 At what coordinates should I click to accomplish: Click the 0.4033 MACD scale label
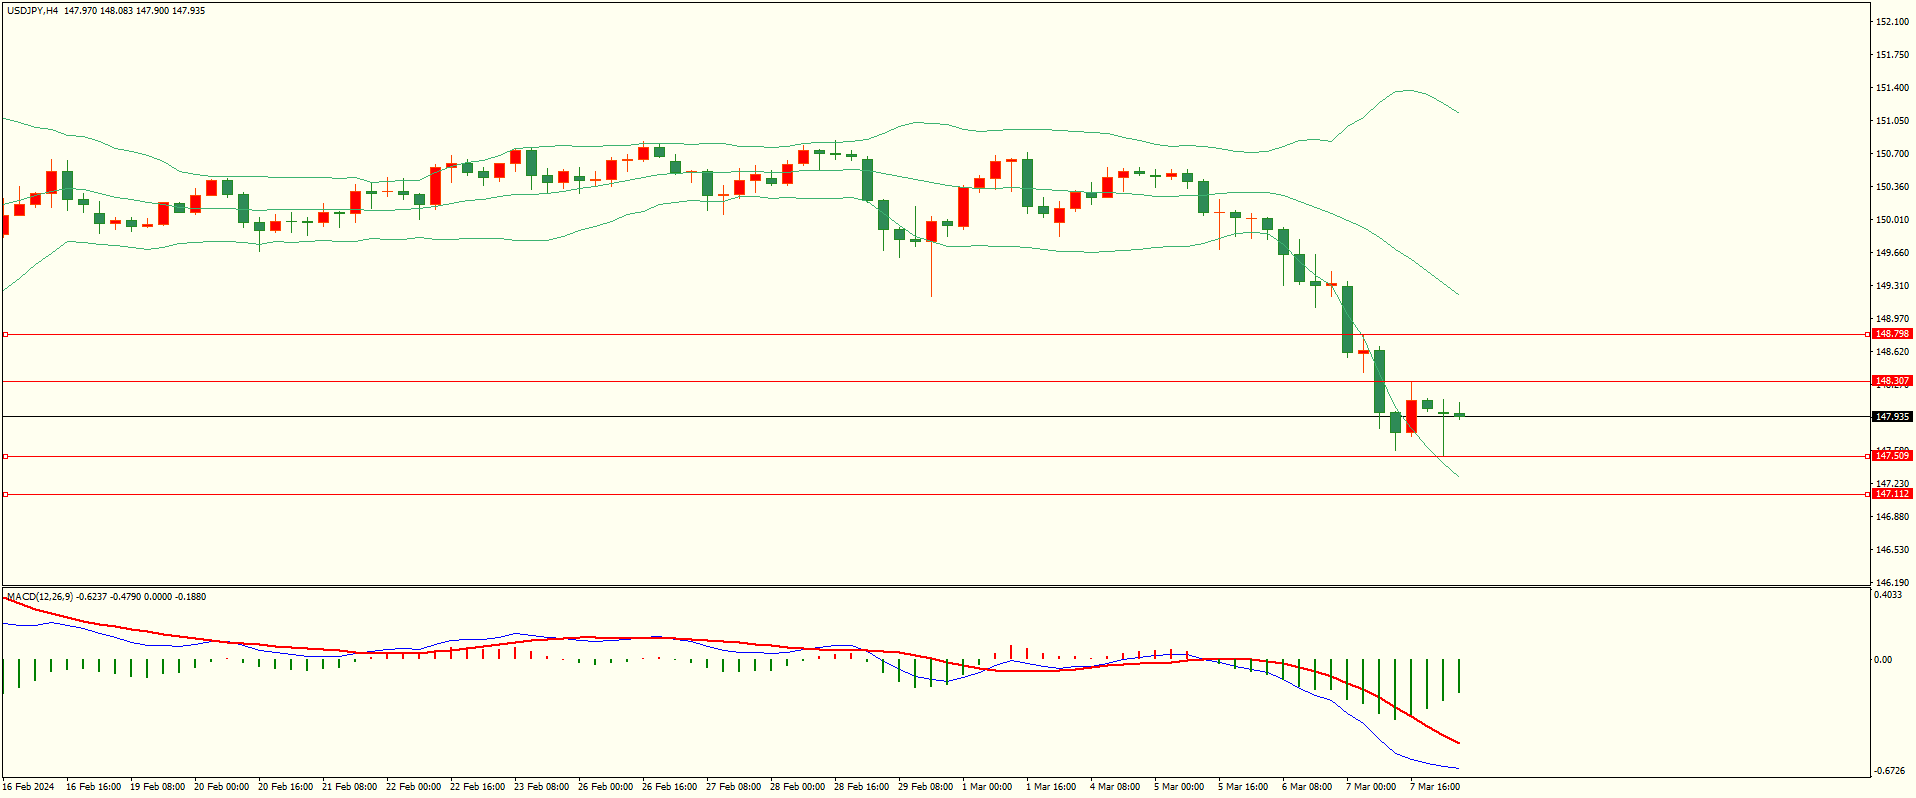point(1888,595)
